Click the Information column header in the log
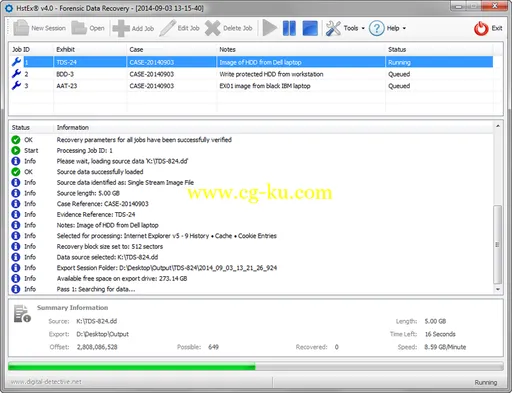Viewport: 512px width, 393px height. pos(73,128)
